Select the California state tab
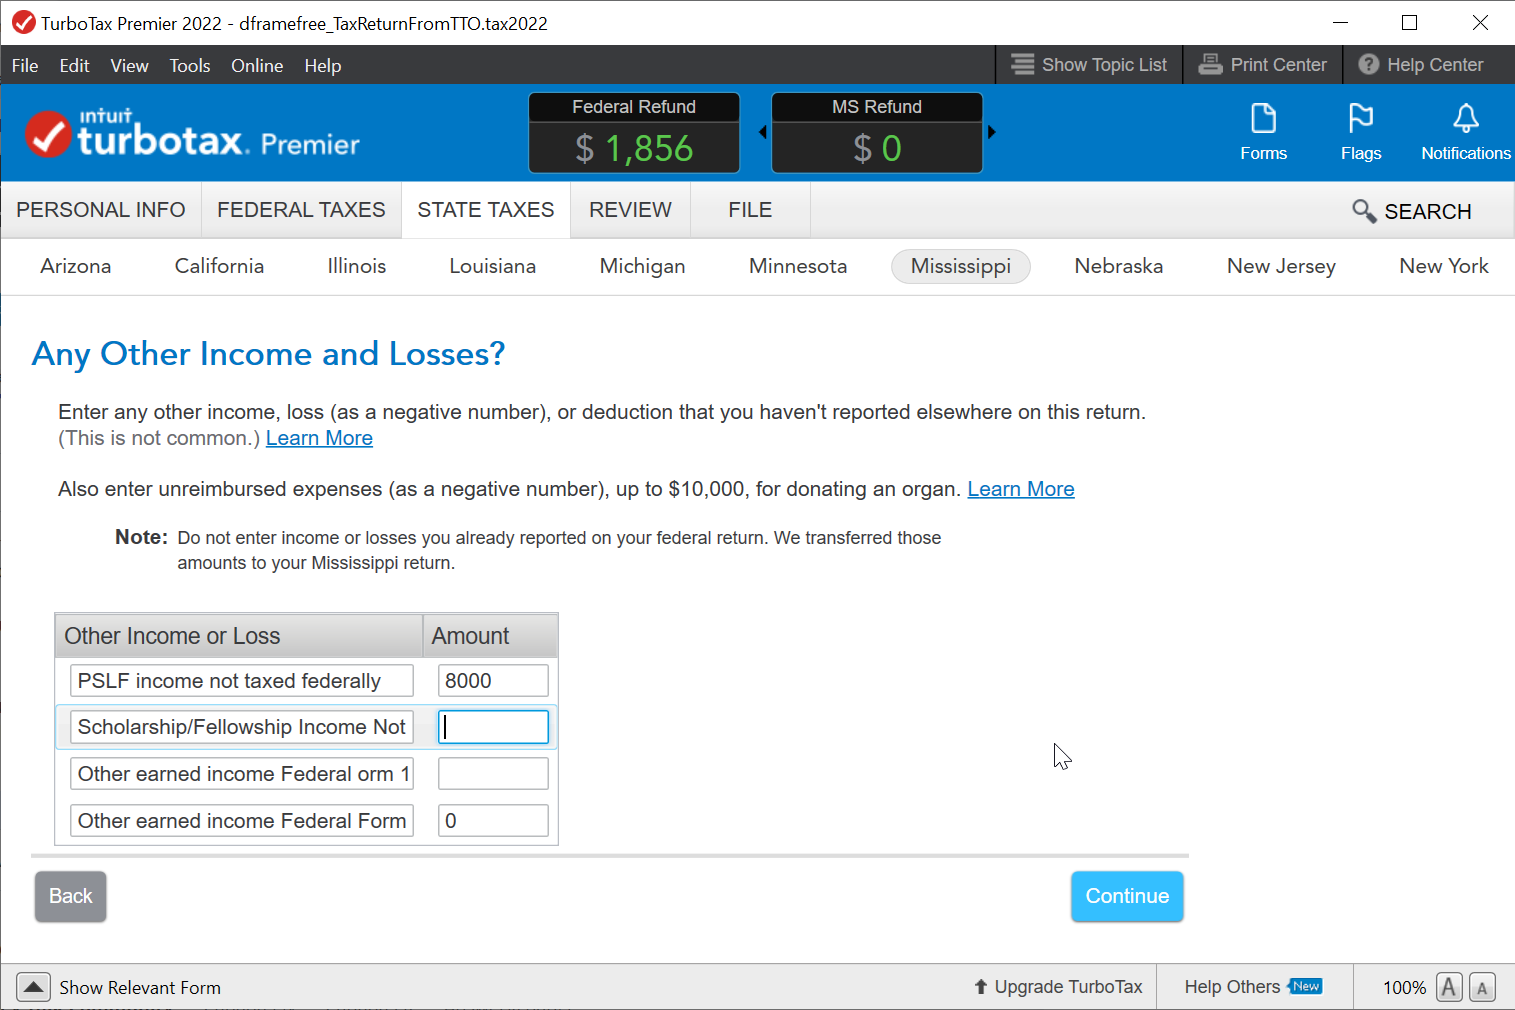 pyautogui.click(x=219, y=266)
